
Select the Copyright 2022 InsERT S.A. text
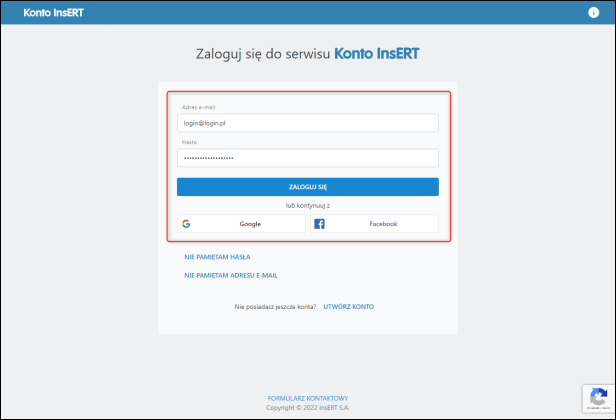tap(308, 407)
